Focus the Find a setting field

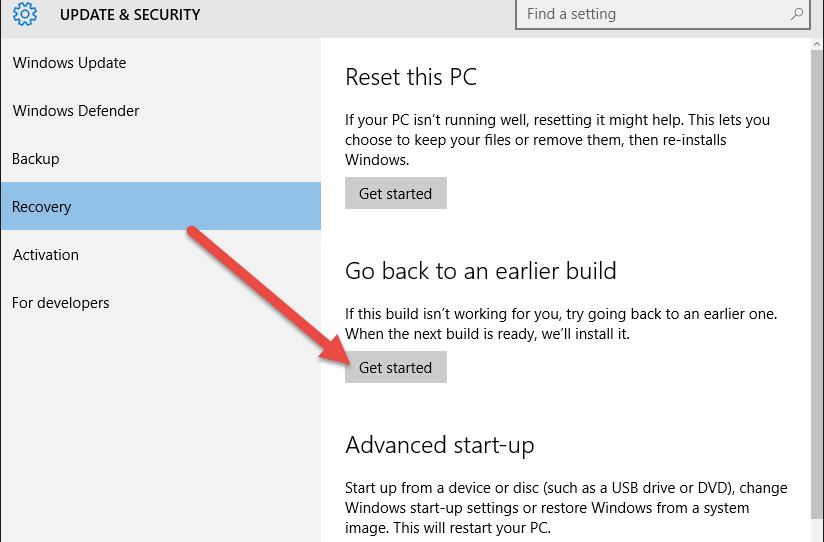pos(663,14)
